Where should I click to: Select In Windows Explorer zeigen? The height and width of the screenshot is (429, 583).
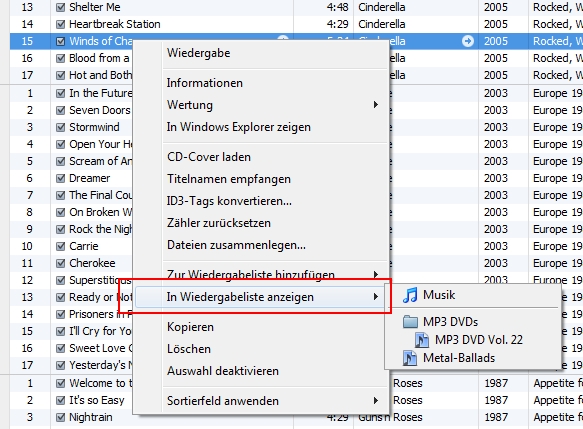(238, 127)
